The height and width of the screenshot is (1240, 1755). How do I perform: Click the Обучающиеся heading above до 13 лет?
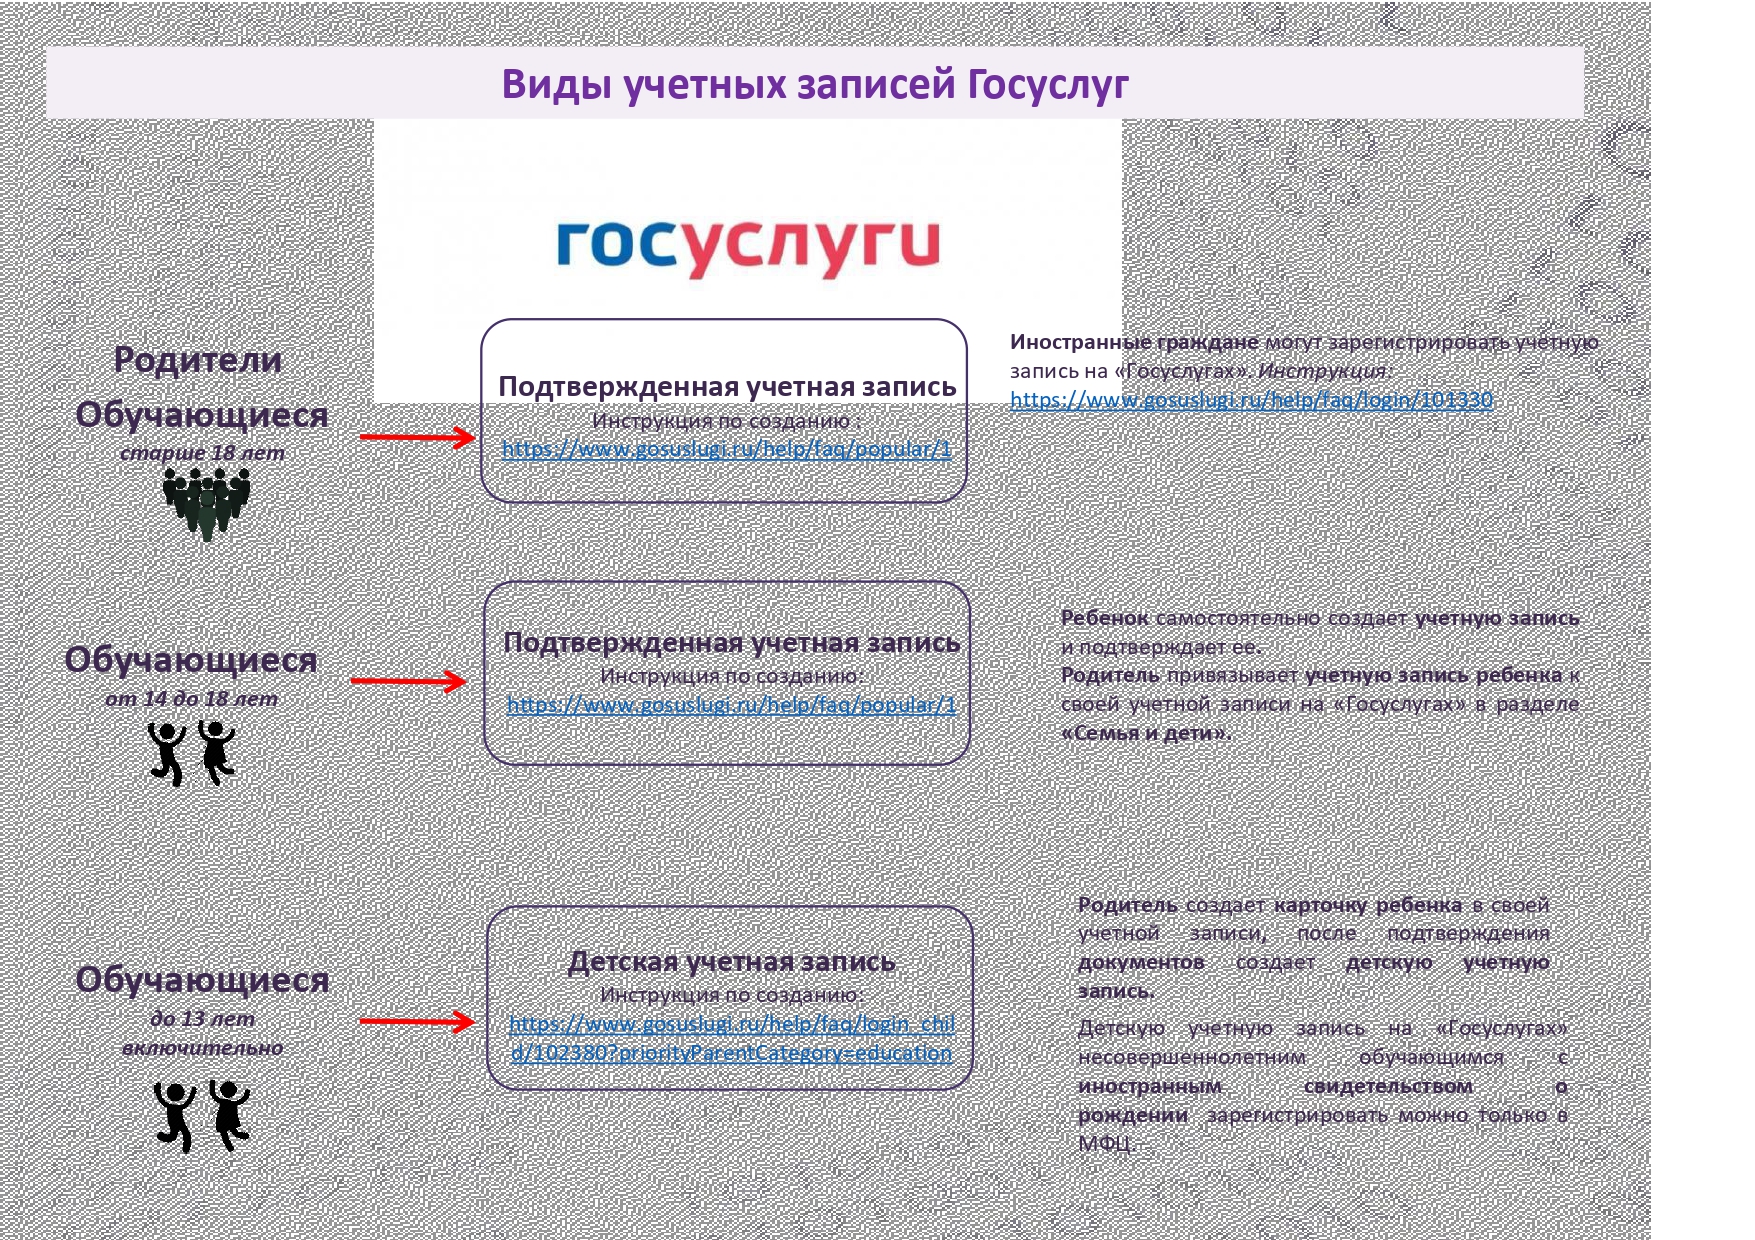coord(202,980)
